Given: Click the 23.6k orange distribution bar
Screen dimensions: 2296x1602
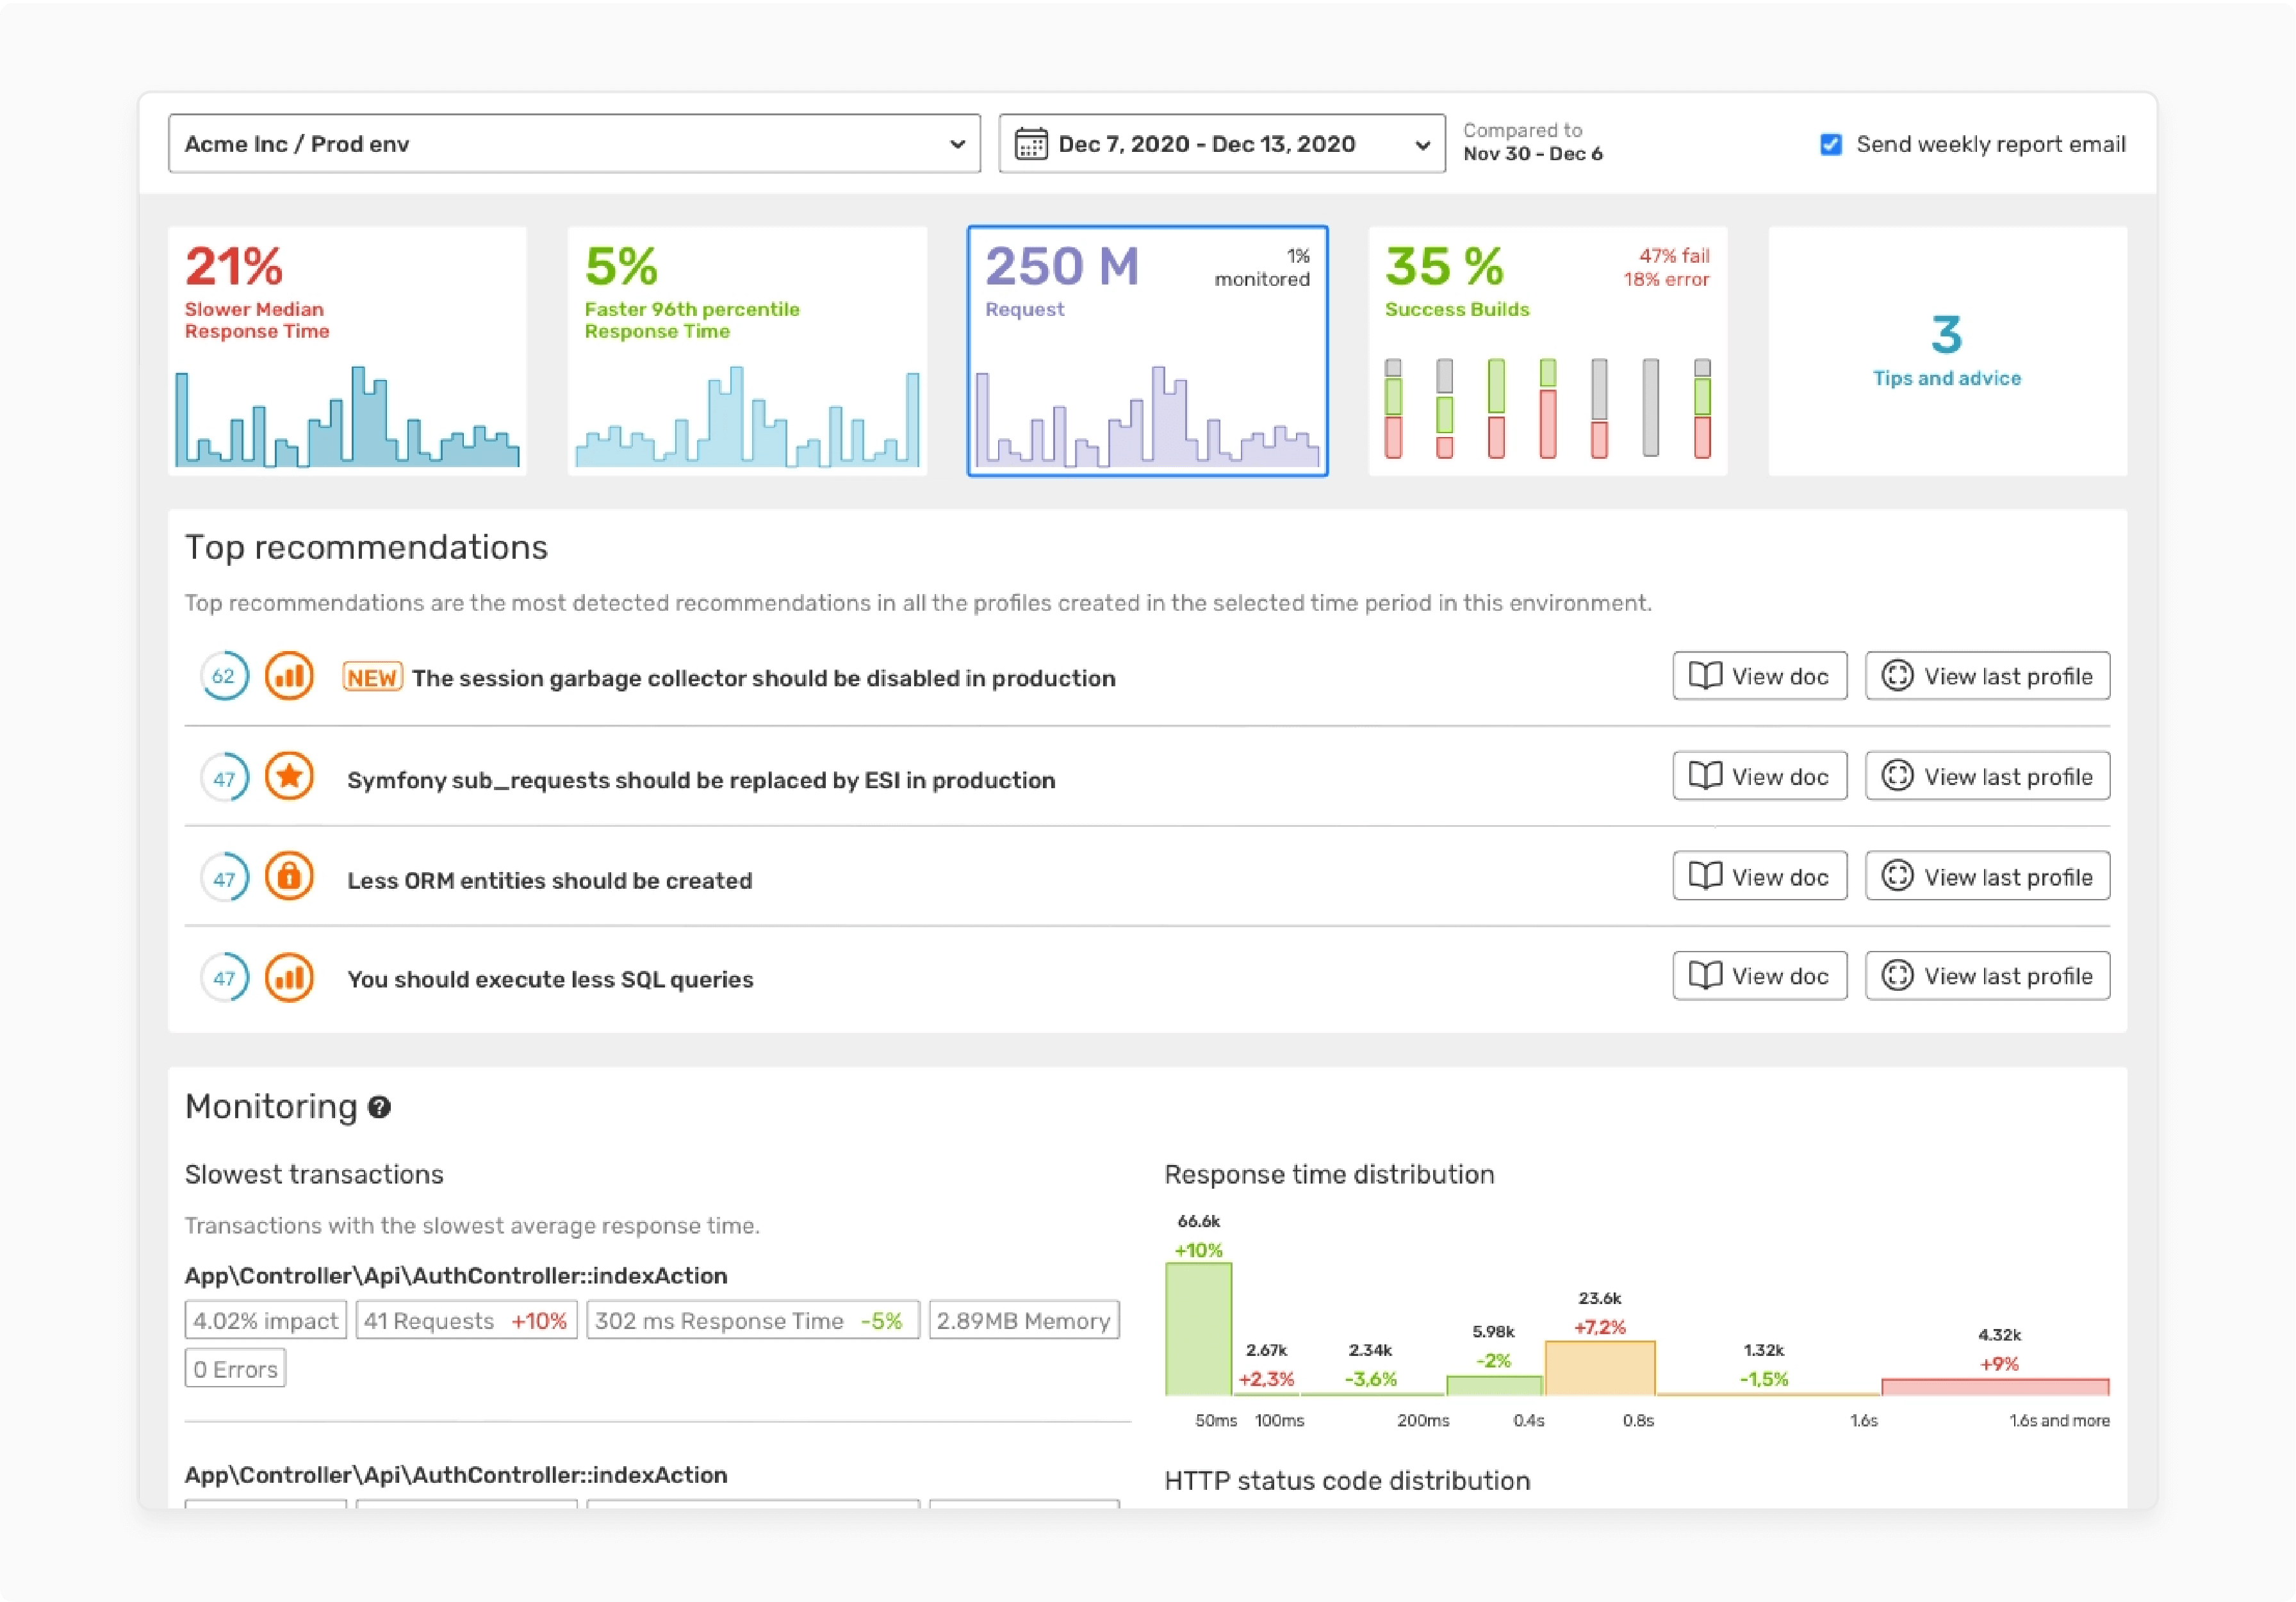Looking at the screenshot, I should 1600,1368.
